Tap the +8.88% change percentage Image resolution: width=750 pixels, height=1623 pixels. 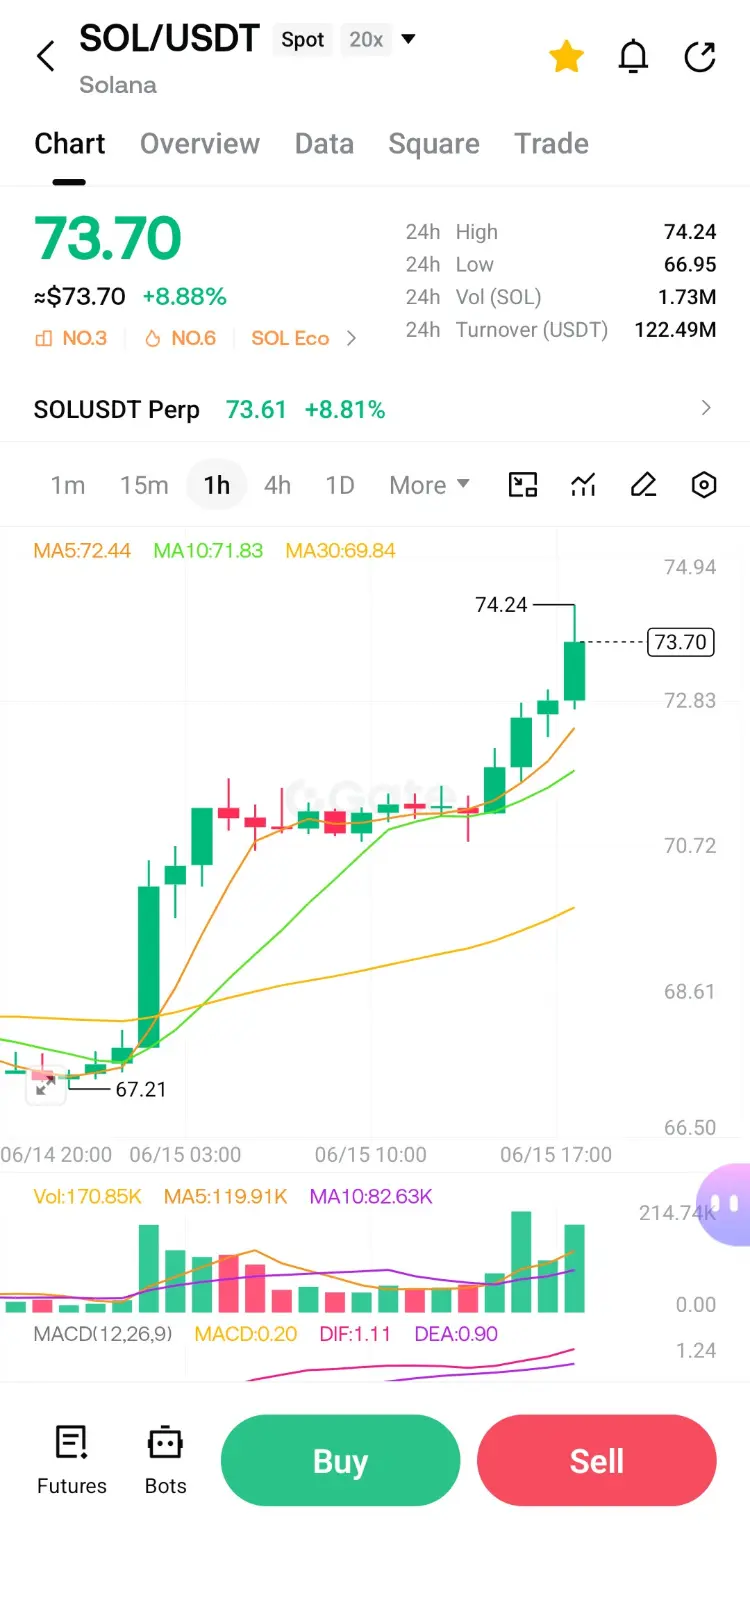[x=185, y=297]
